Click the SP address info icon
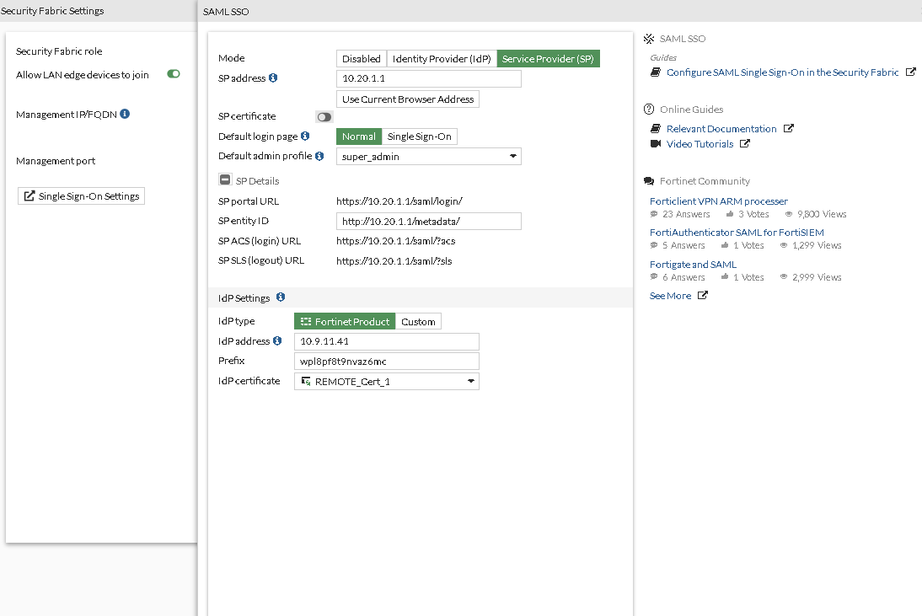 point(273,78)
